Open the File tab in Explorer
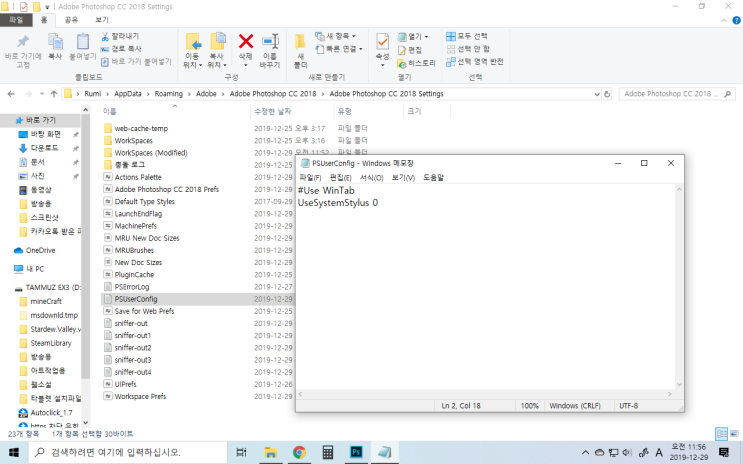The image size is (743, 464). (16, 20)
